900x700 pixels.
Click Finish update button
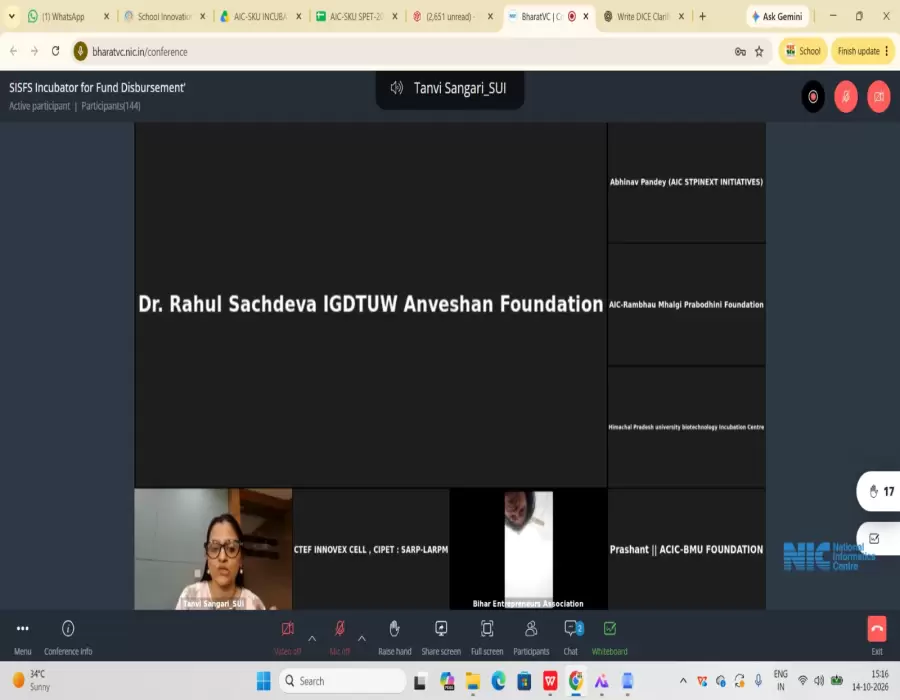tap(863, 51)
